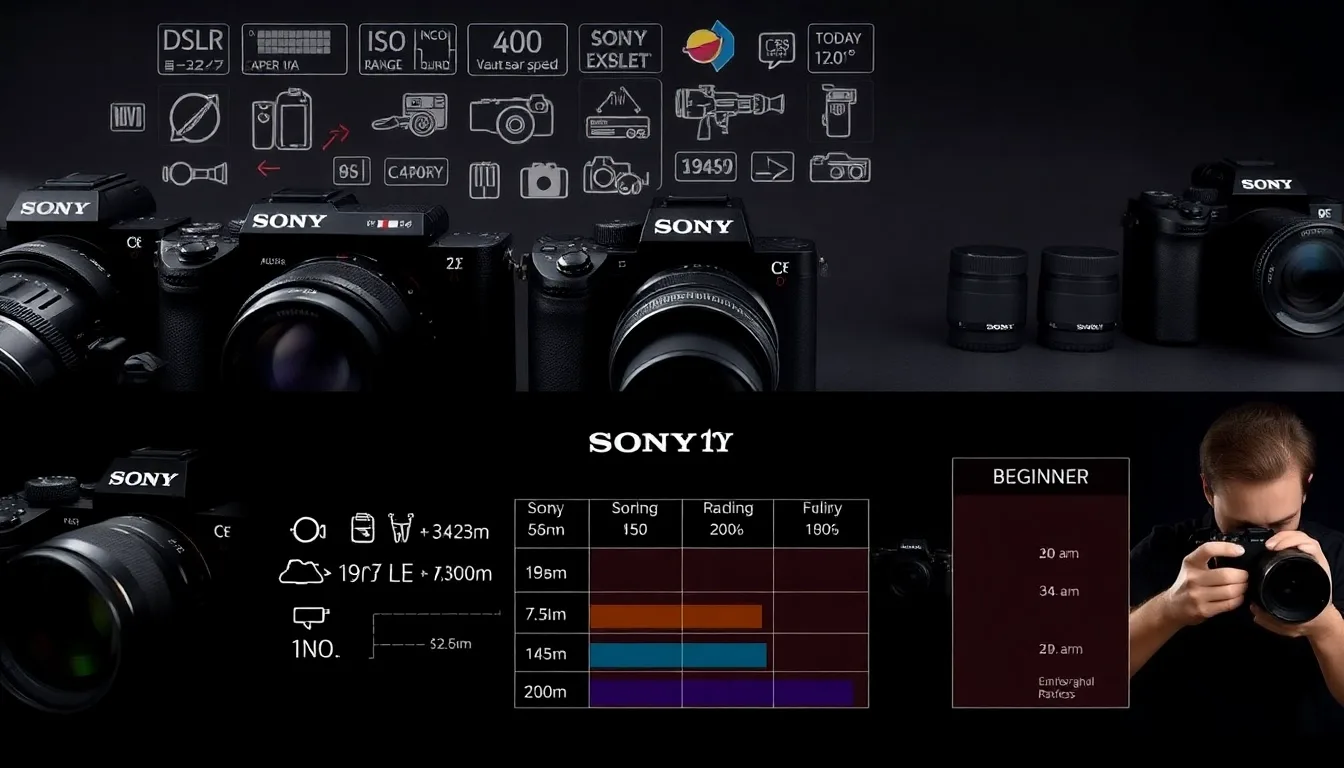Image resolution: width=1344 pixels, height=768 pixels.
Task: Click the 19459 number box
Action: (x=705, y=166)
